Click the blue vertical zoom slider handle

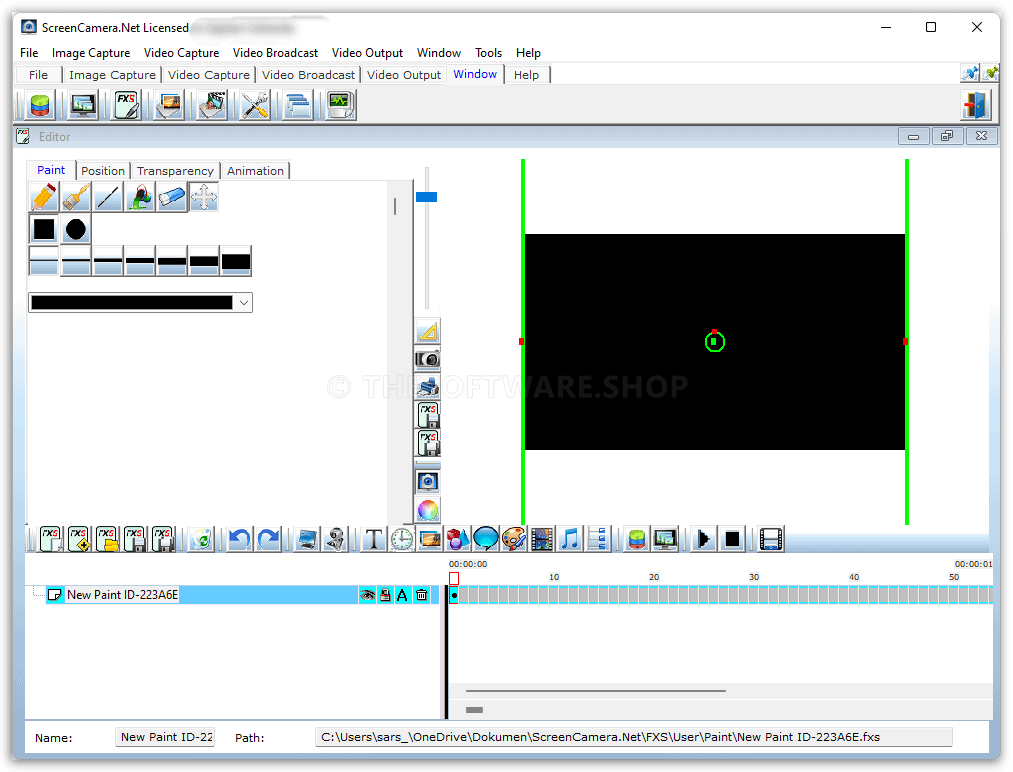[426, 197]
